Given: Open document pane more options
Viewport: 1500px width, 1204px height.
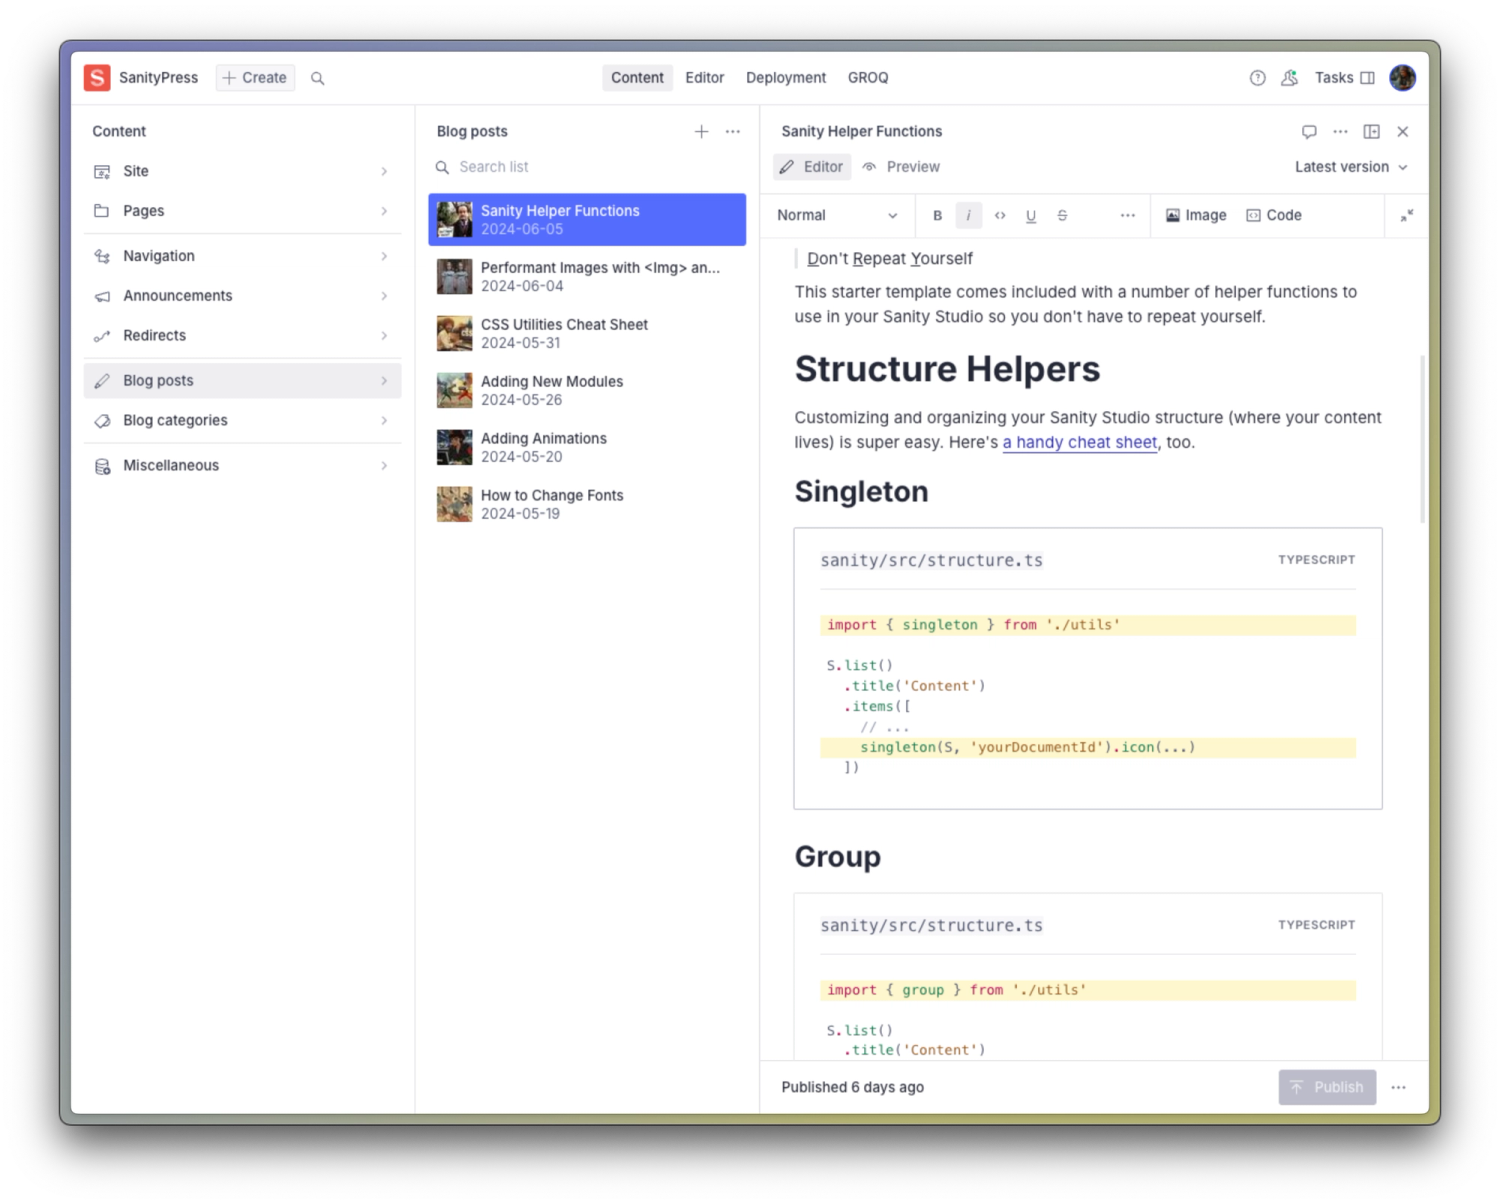Looking at the screenshot, I should [x=1340, y=132].
